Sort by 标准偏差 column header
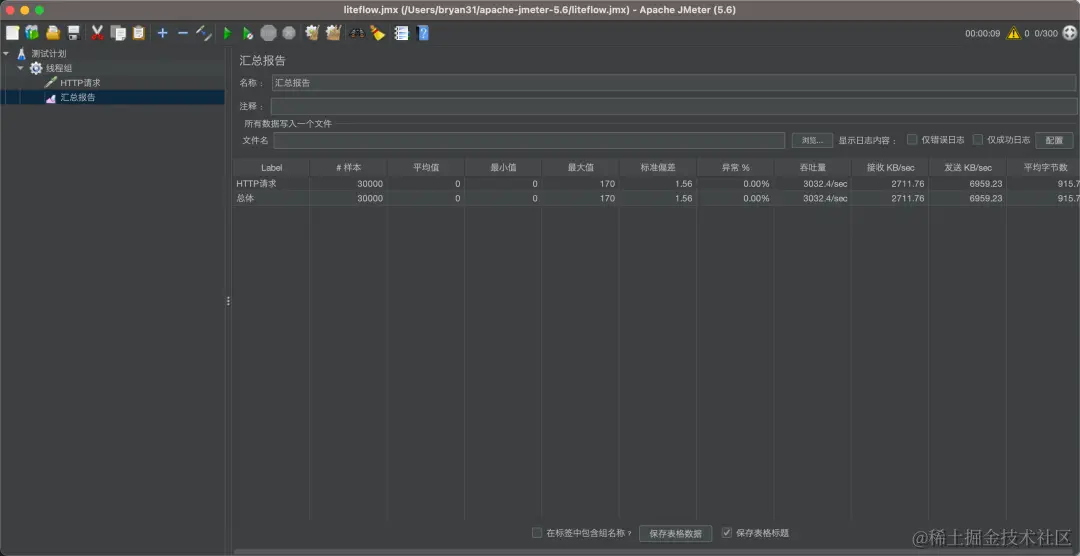The image size is (1080, 556). [658, 167]
